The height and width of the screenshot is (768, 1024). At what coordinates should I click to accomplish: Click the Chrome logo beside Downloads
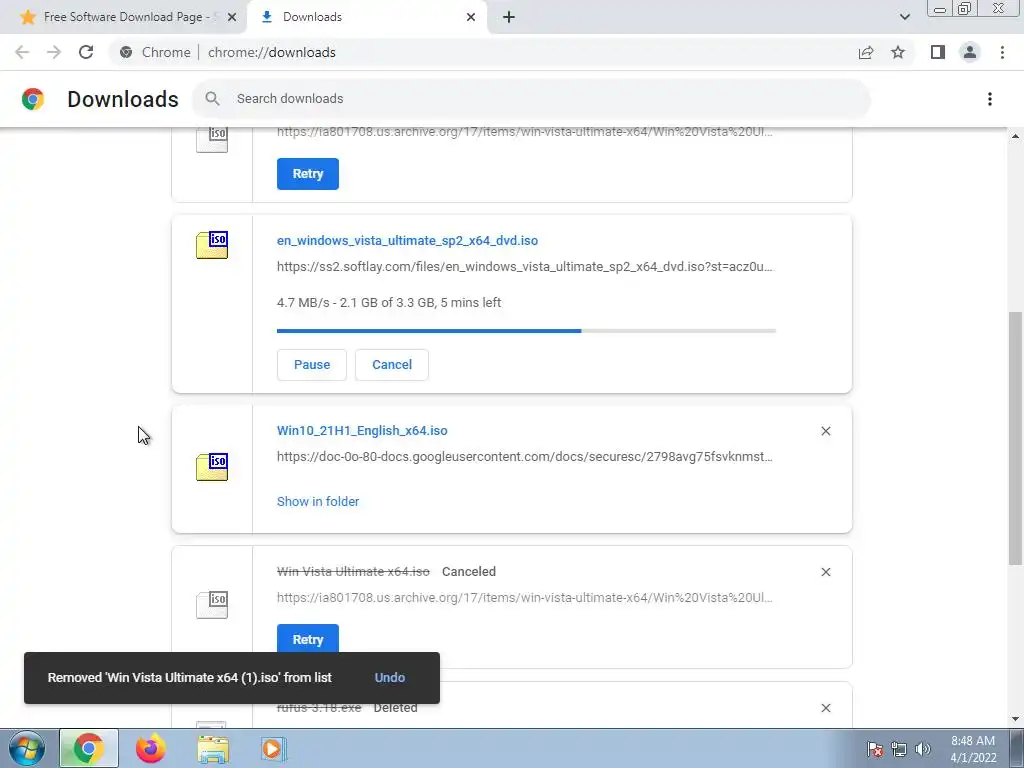(33, 99)
